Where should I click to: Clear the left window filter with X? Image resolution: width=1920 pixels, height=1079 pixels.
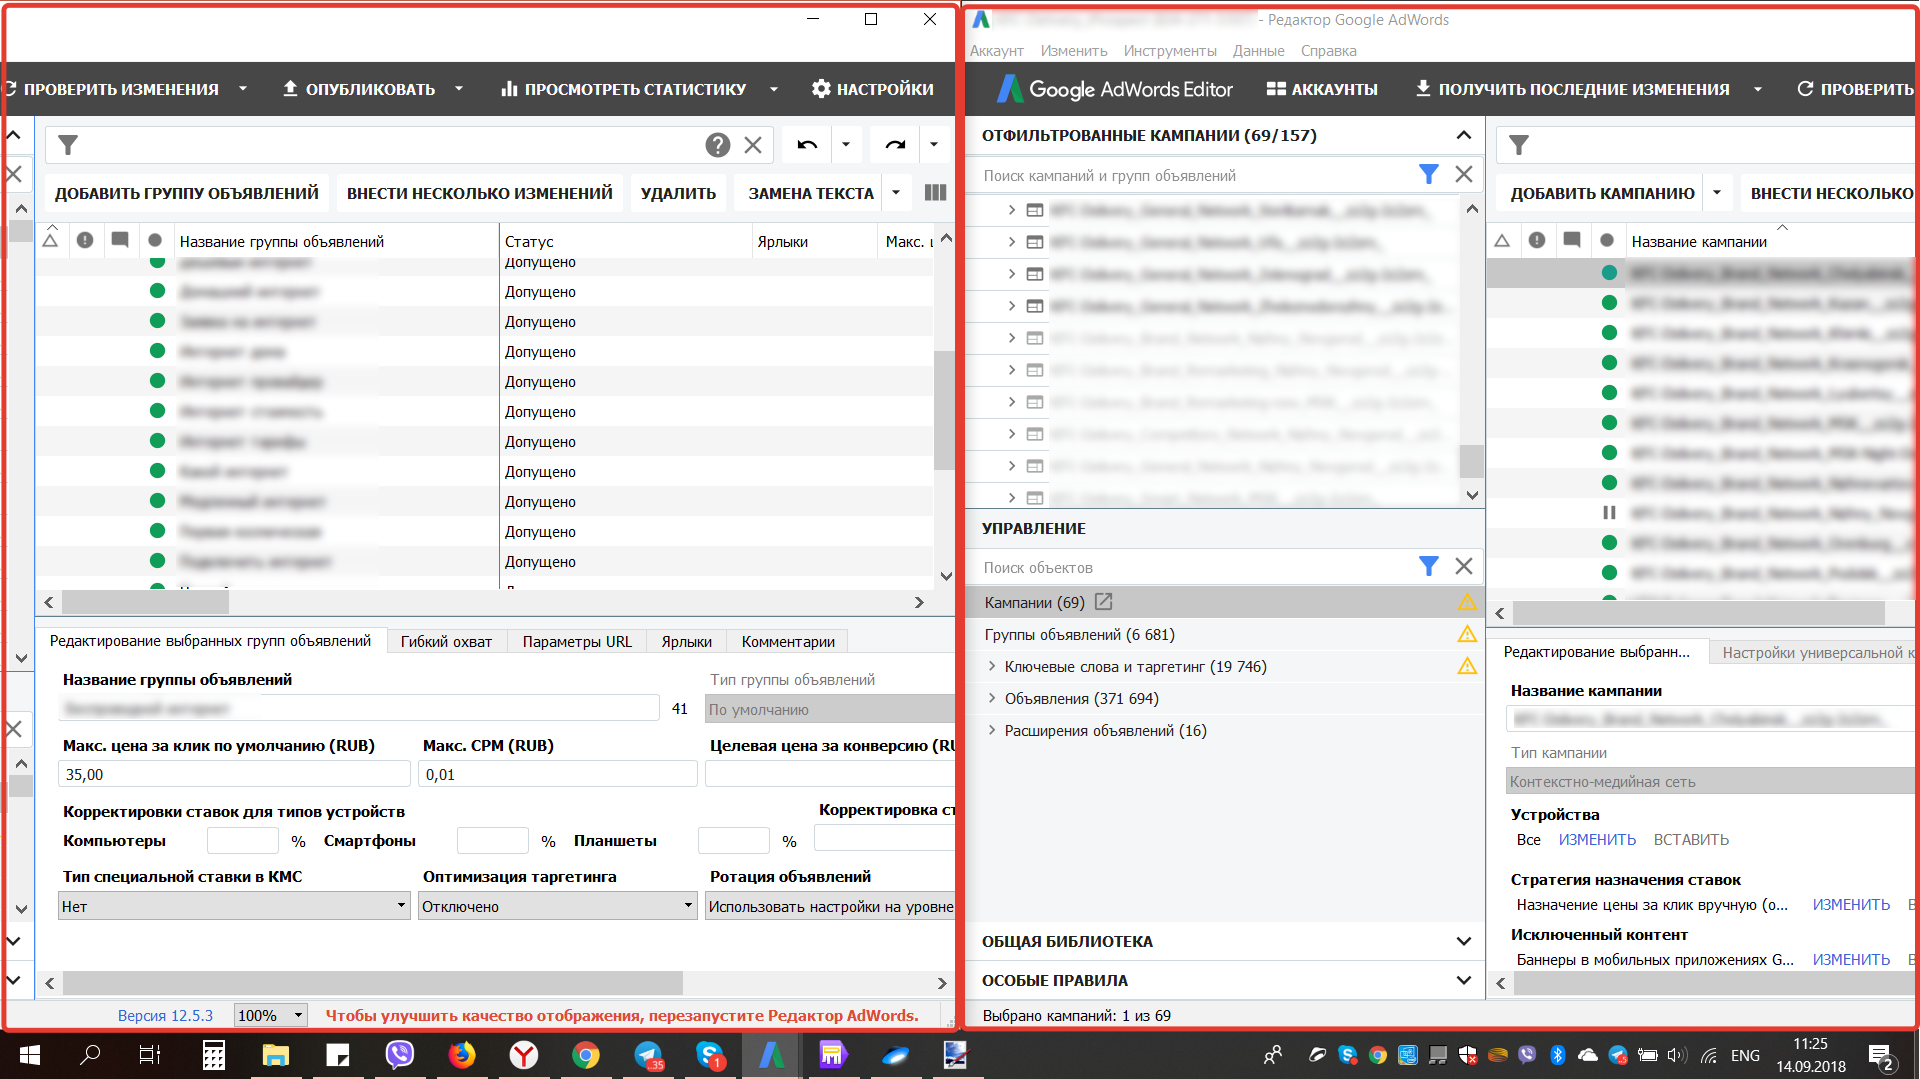click(x=753, y=145)
